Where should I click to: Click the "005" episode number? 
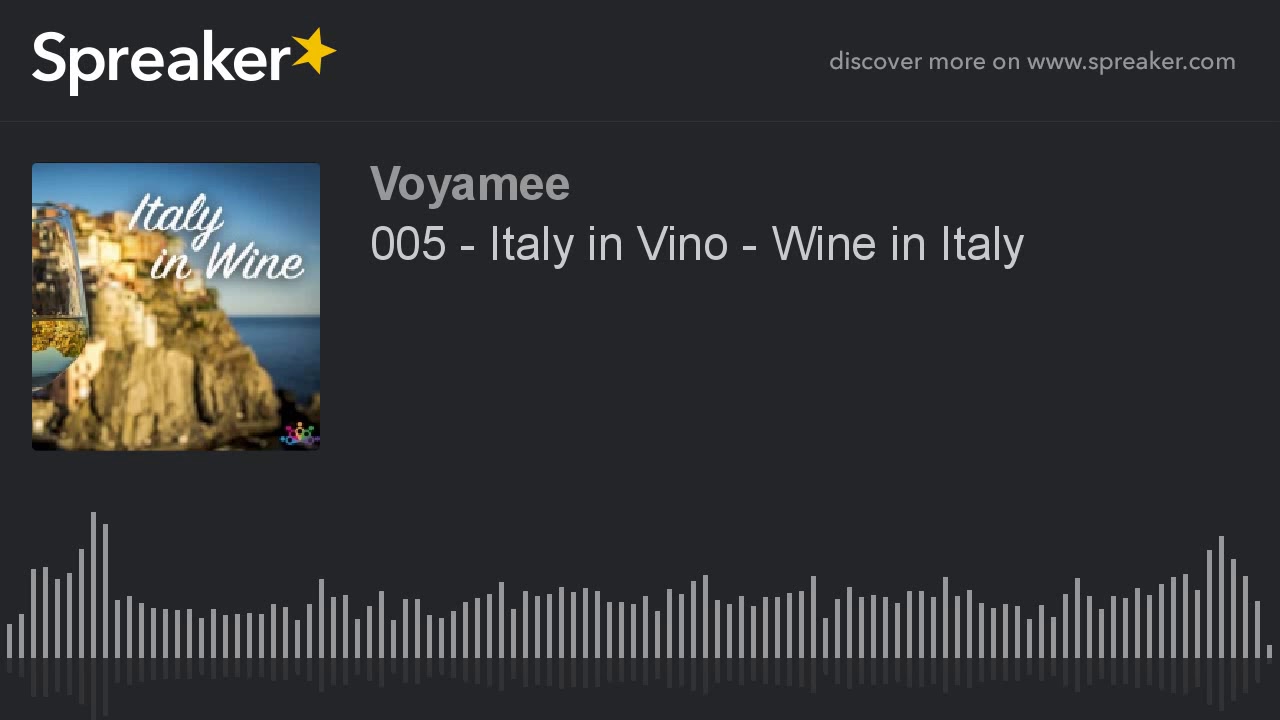tap(408, 245)
